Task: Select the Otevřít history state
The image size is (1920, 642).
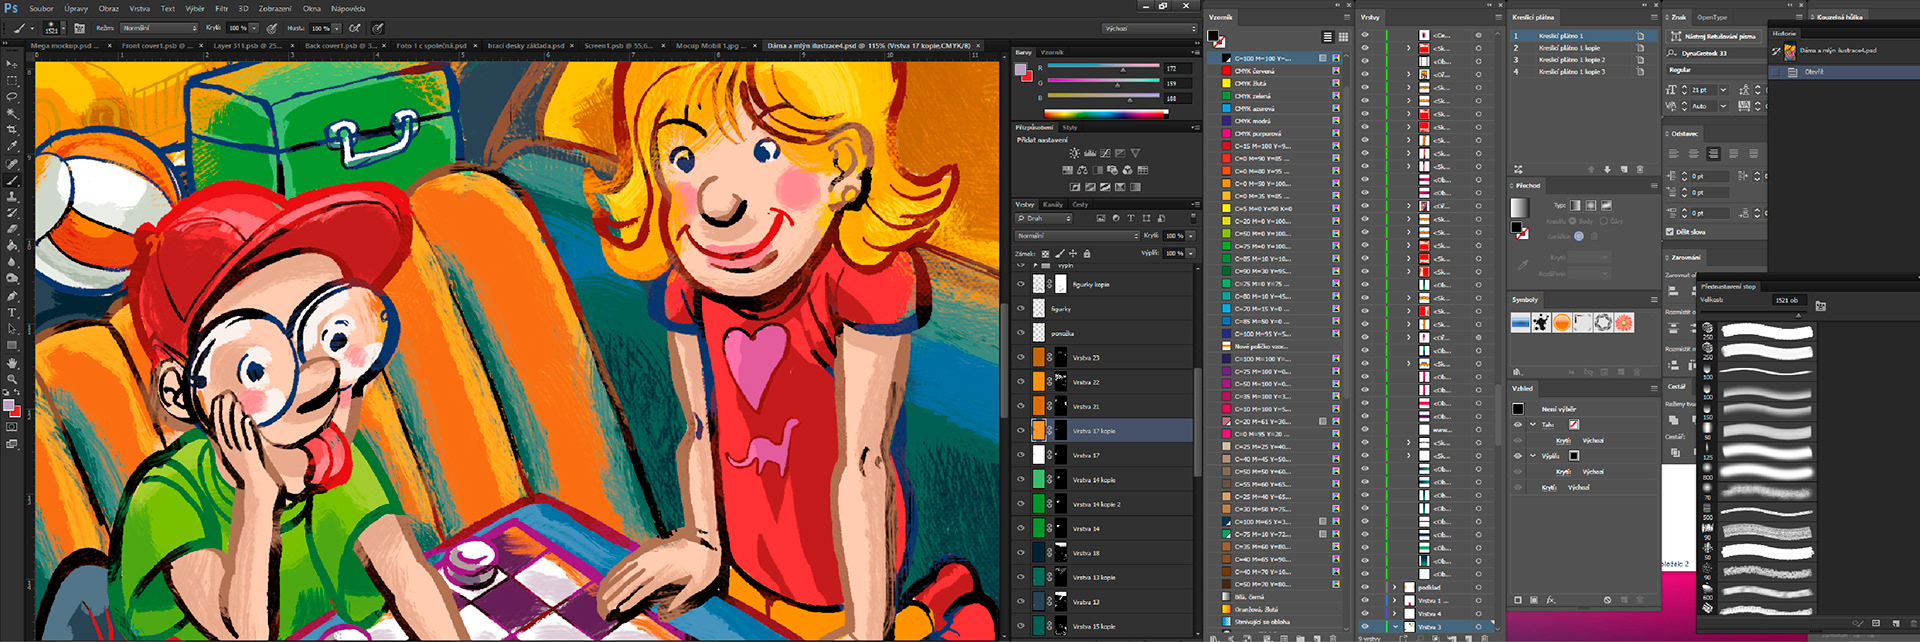Action: pos(1843,72)
